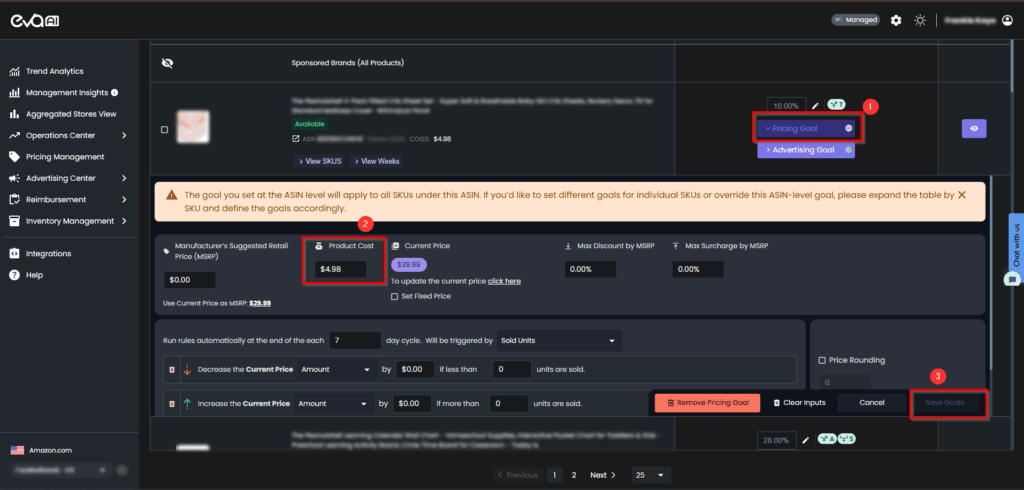
Task: Open the 25 rows-per-page dropdown
Action: (650, 475)
